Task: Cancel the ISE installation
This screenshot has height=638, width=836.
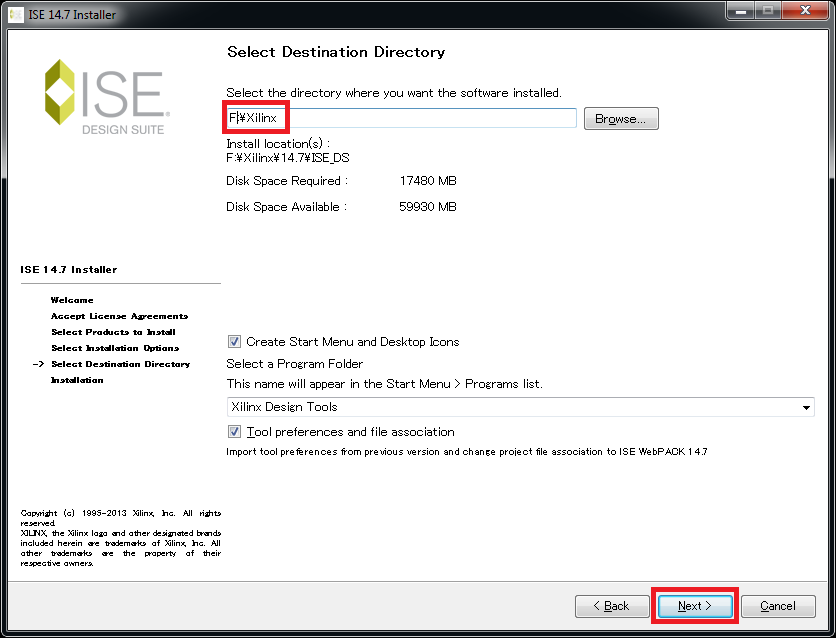Action: 778,606
